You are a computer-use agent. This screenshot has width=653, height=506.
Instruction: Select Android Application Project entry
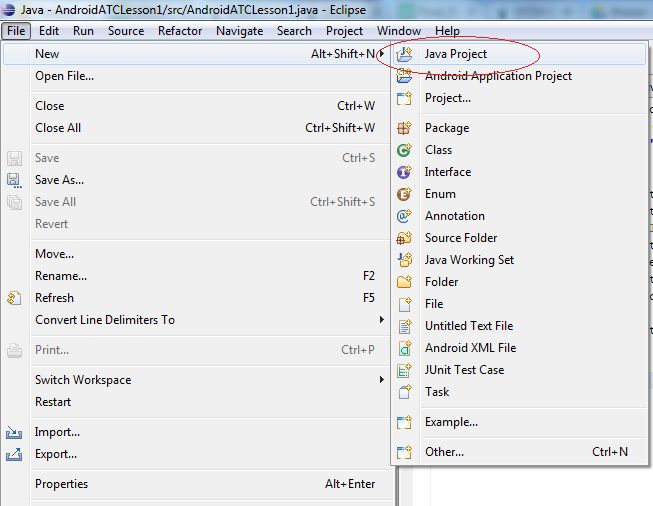519,76
